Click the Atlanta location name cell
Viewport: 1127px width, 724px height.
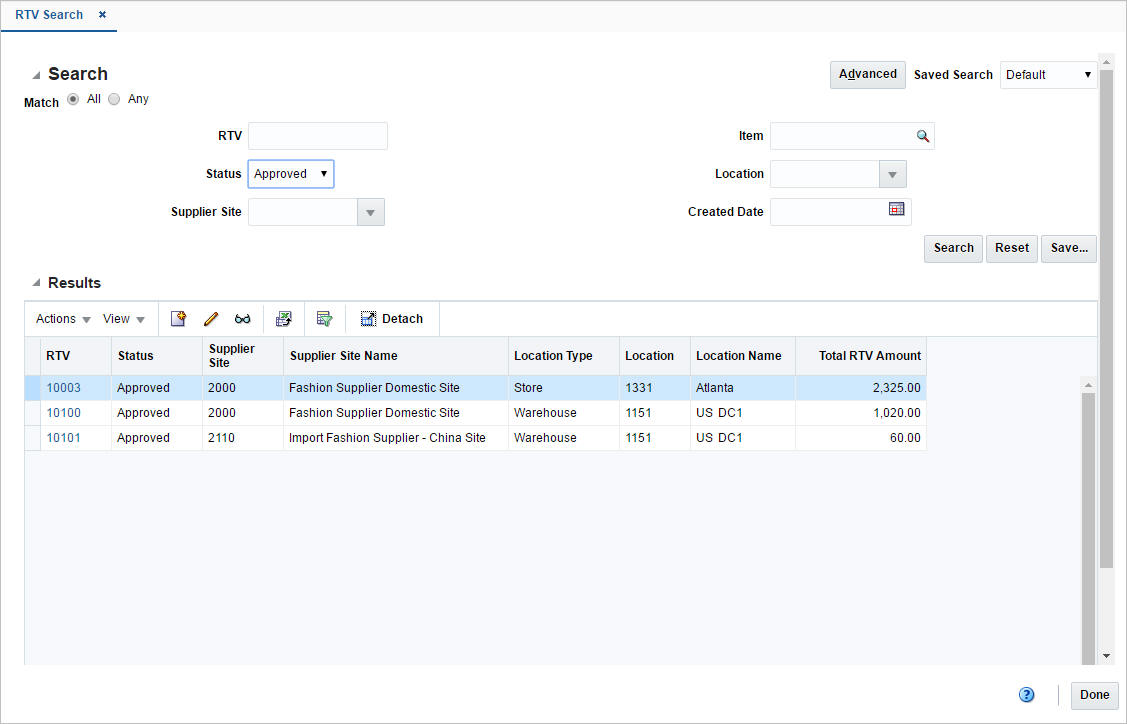click(x=743, y=388)
